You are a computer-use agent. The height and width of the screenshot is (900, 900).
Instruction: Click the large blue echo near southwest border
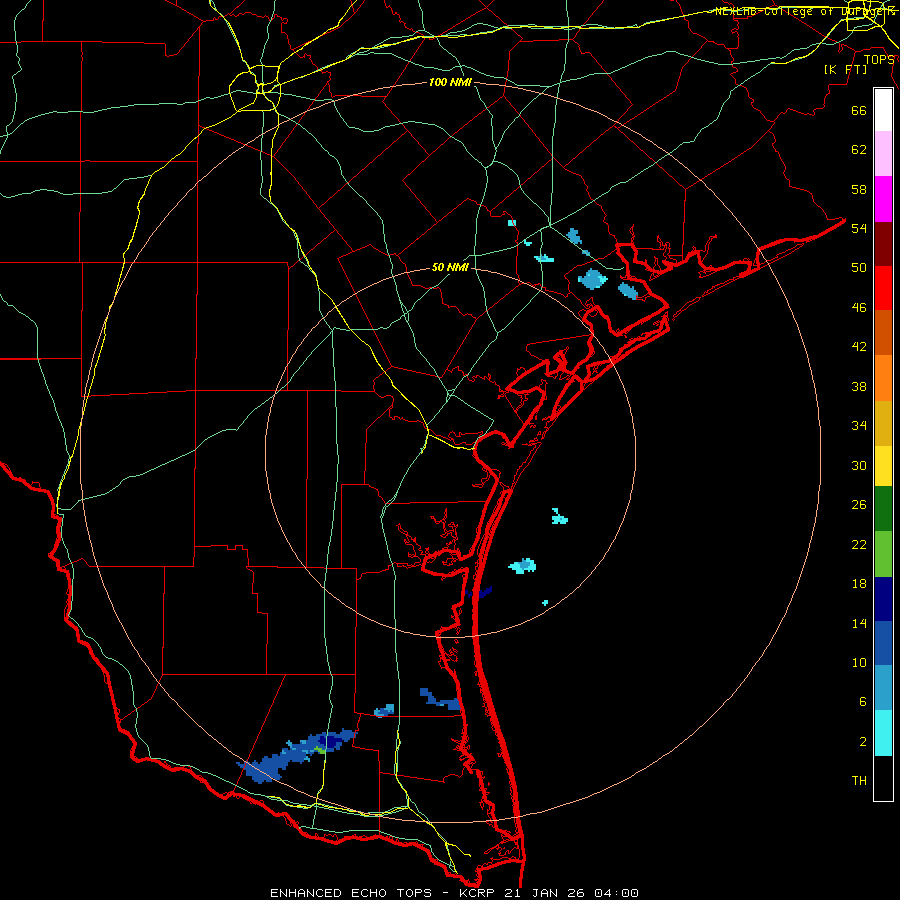click(296, 755)
